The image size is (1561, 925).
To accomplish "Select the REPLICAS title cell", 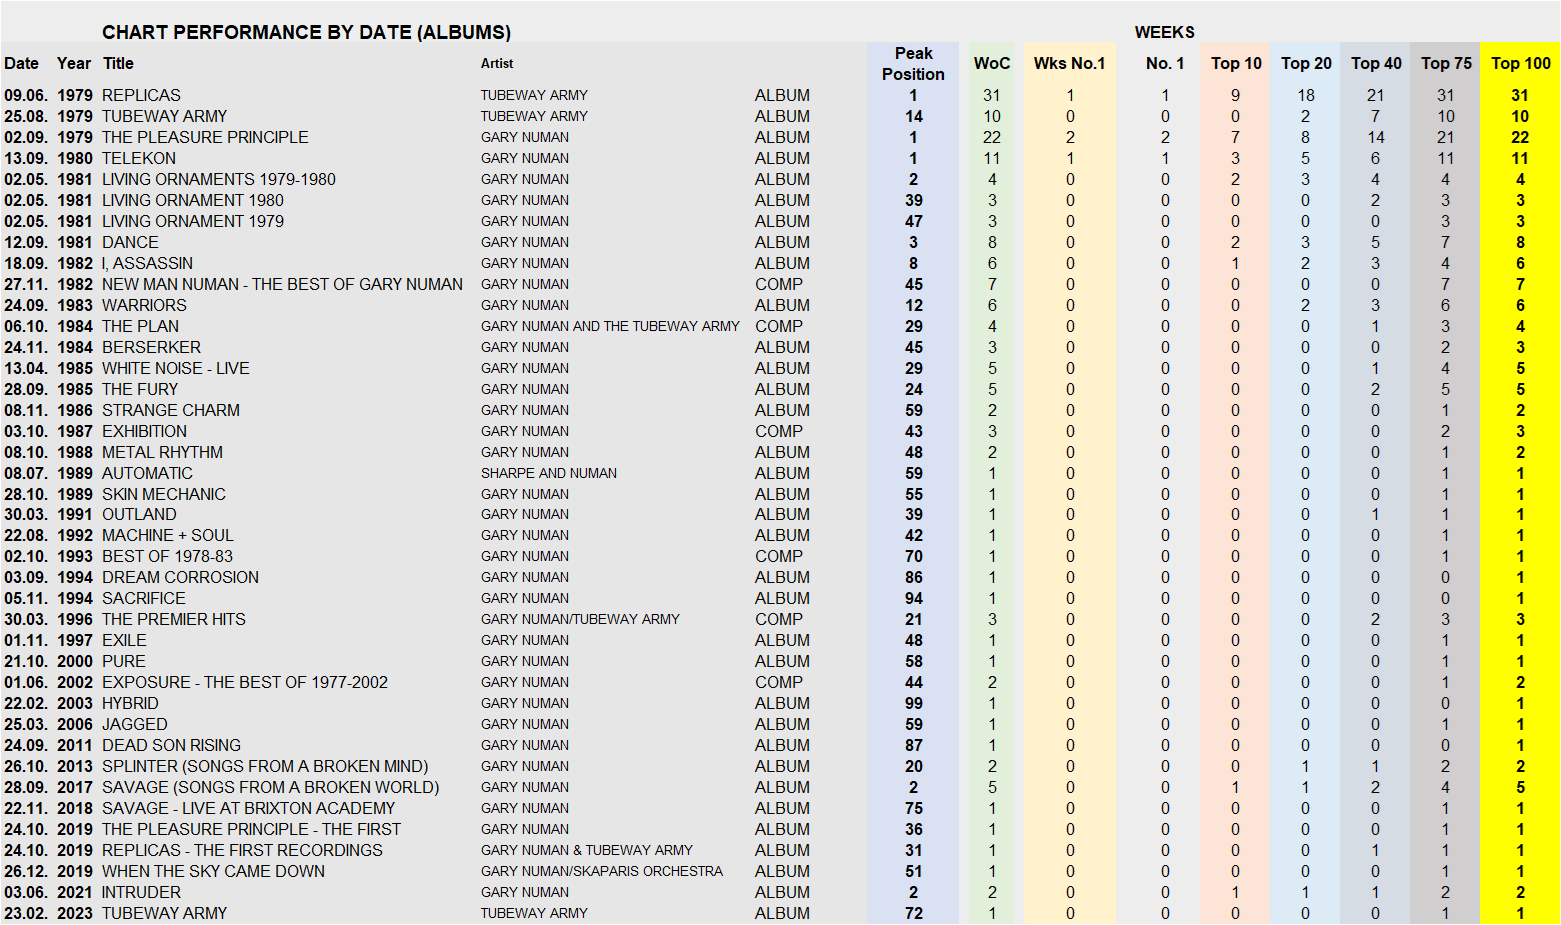I will [x=140, y=94].
